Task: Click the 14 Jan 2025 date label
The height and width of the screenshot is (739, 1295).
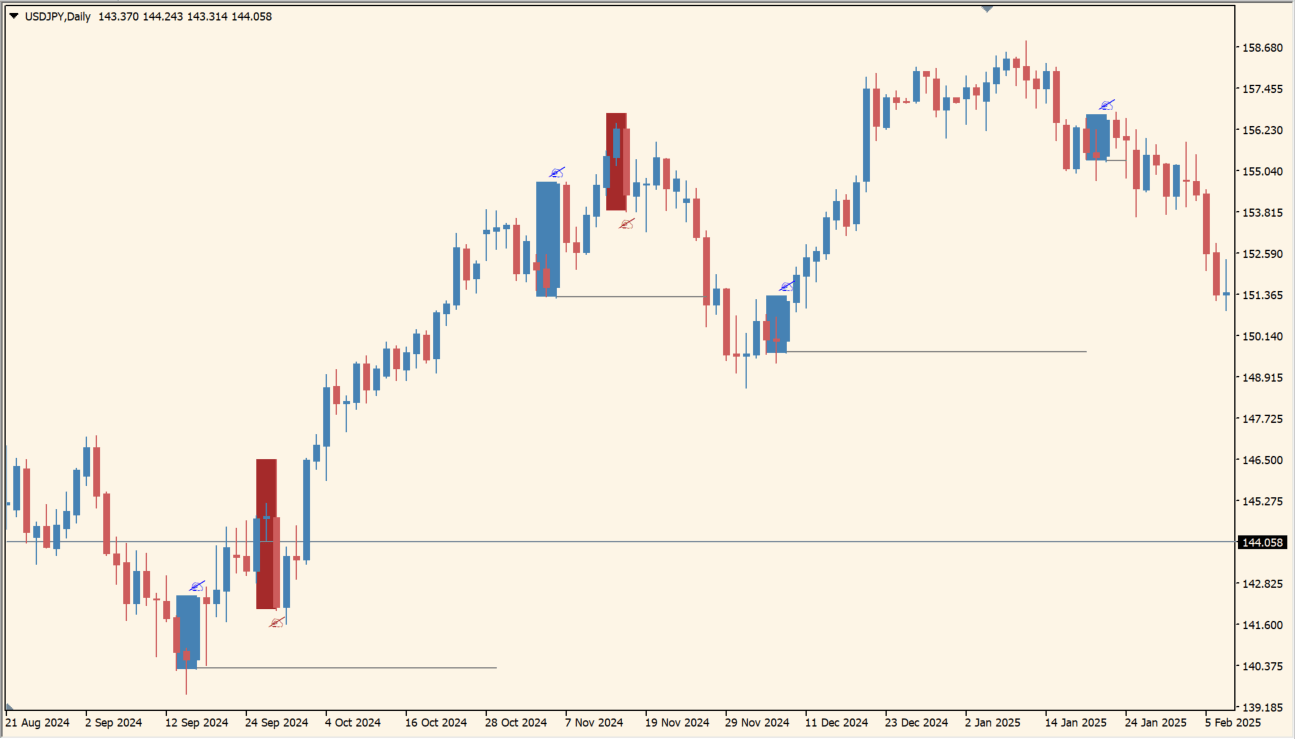Action: click(x=1076, y=722)
